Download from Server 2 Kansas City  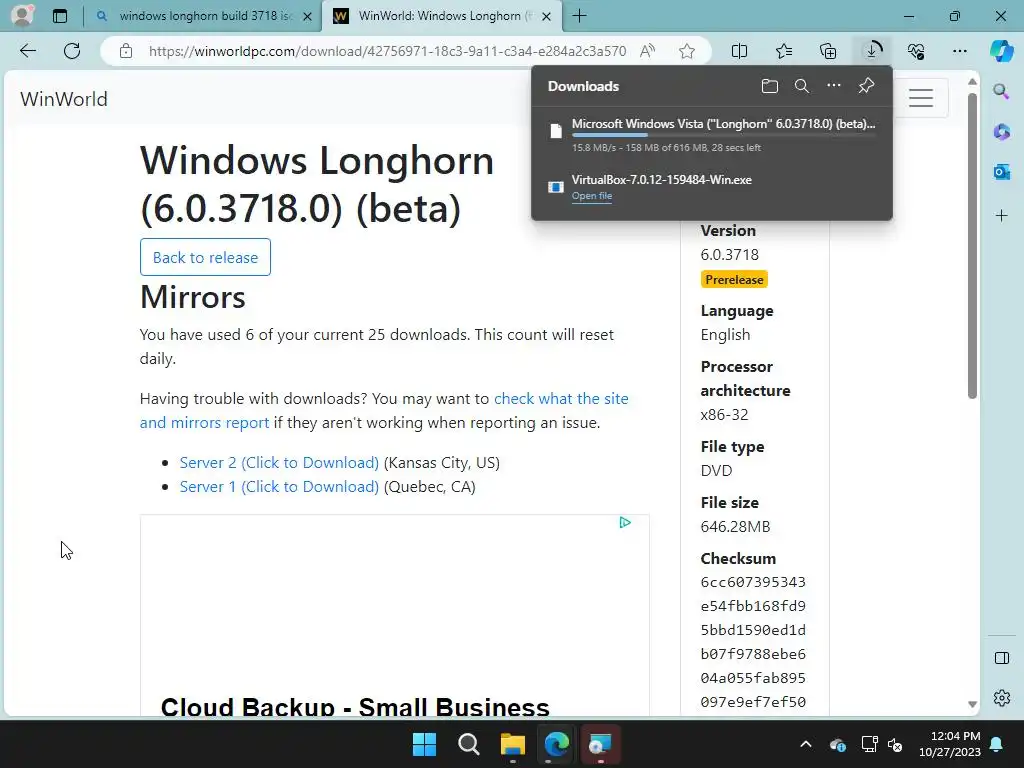coord(279,462)
